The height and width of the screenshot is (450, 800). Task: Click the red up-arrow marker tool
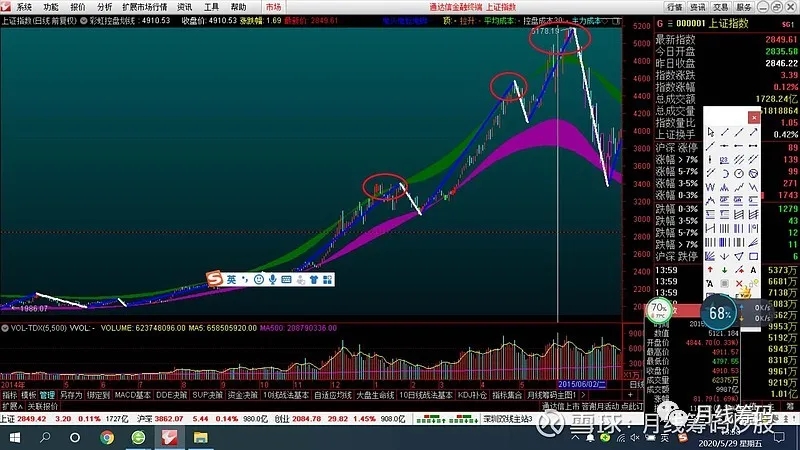point(711,269)
